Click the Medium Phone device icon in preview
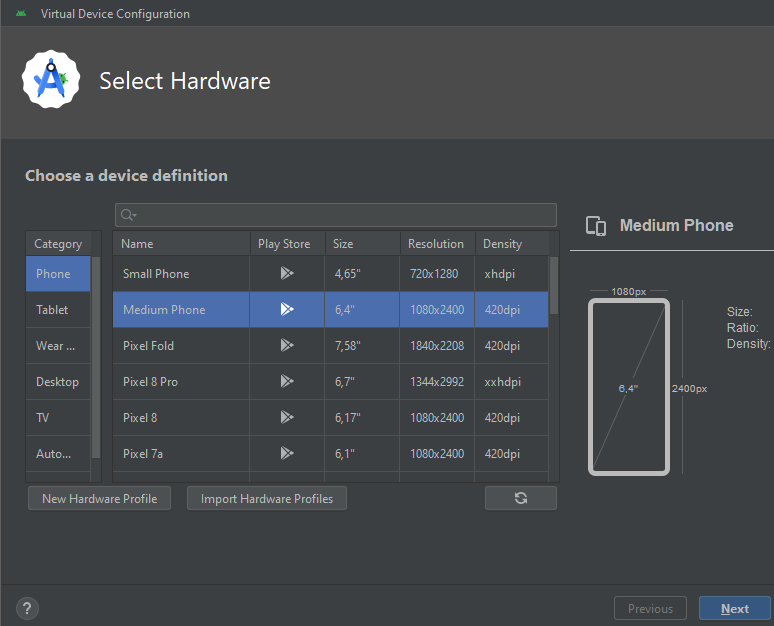The width and height of the screenshot is (774, 626). tap(596, 226)
